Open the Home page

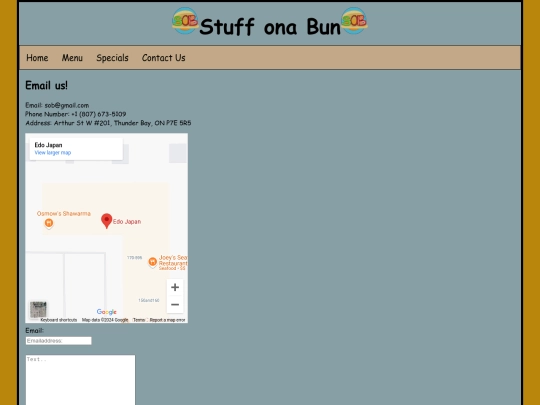click(37, 58)
